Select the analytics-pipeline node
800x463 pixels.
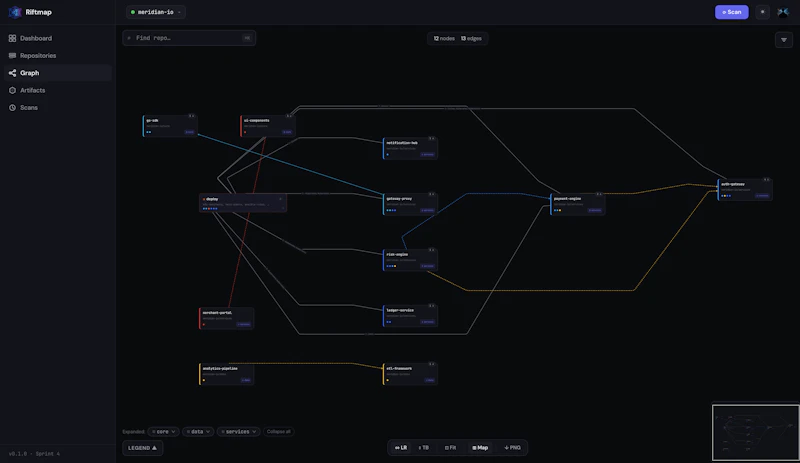tap(226, 374)
